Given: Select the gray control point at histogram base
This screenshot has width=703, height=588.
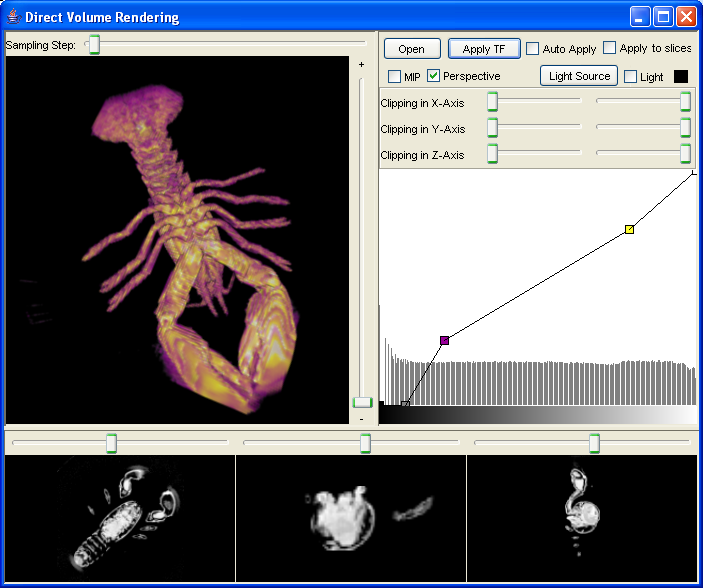Looking at the screenshot, I should (405, 404).
